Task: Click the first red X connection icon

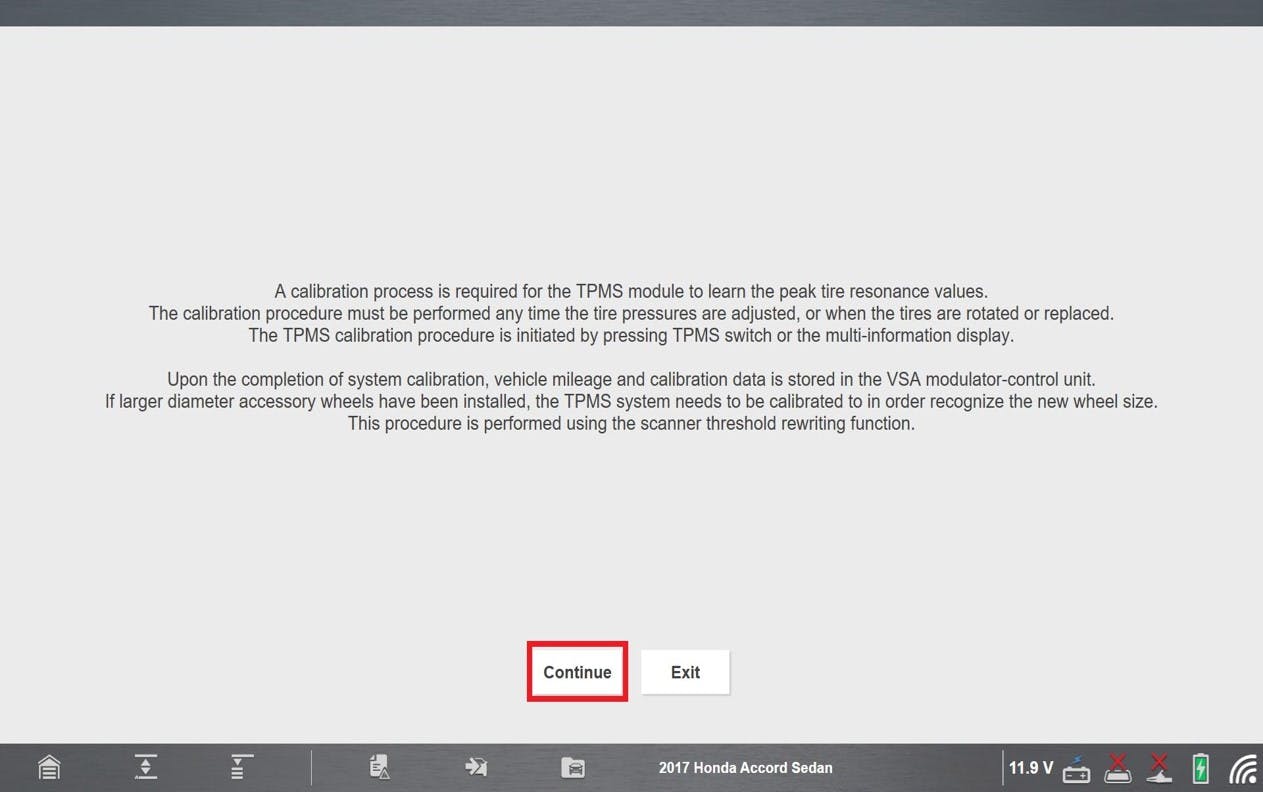Action: click(1117, 767)
